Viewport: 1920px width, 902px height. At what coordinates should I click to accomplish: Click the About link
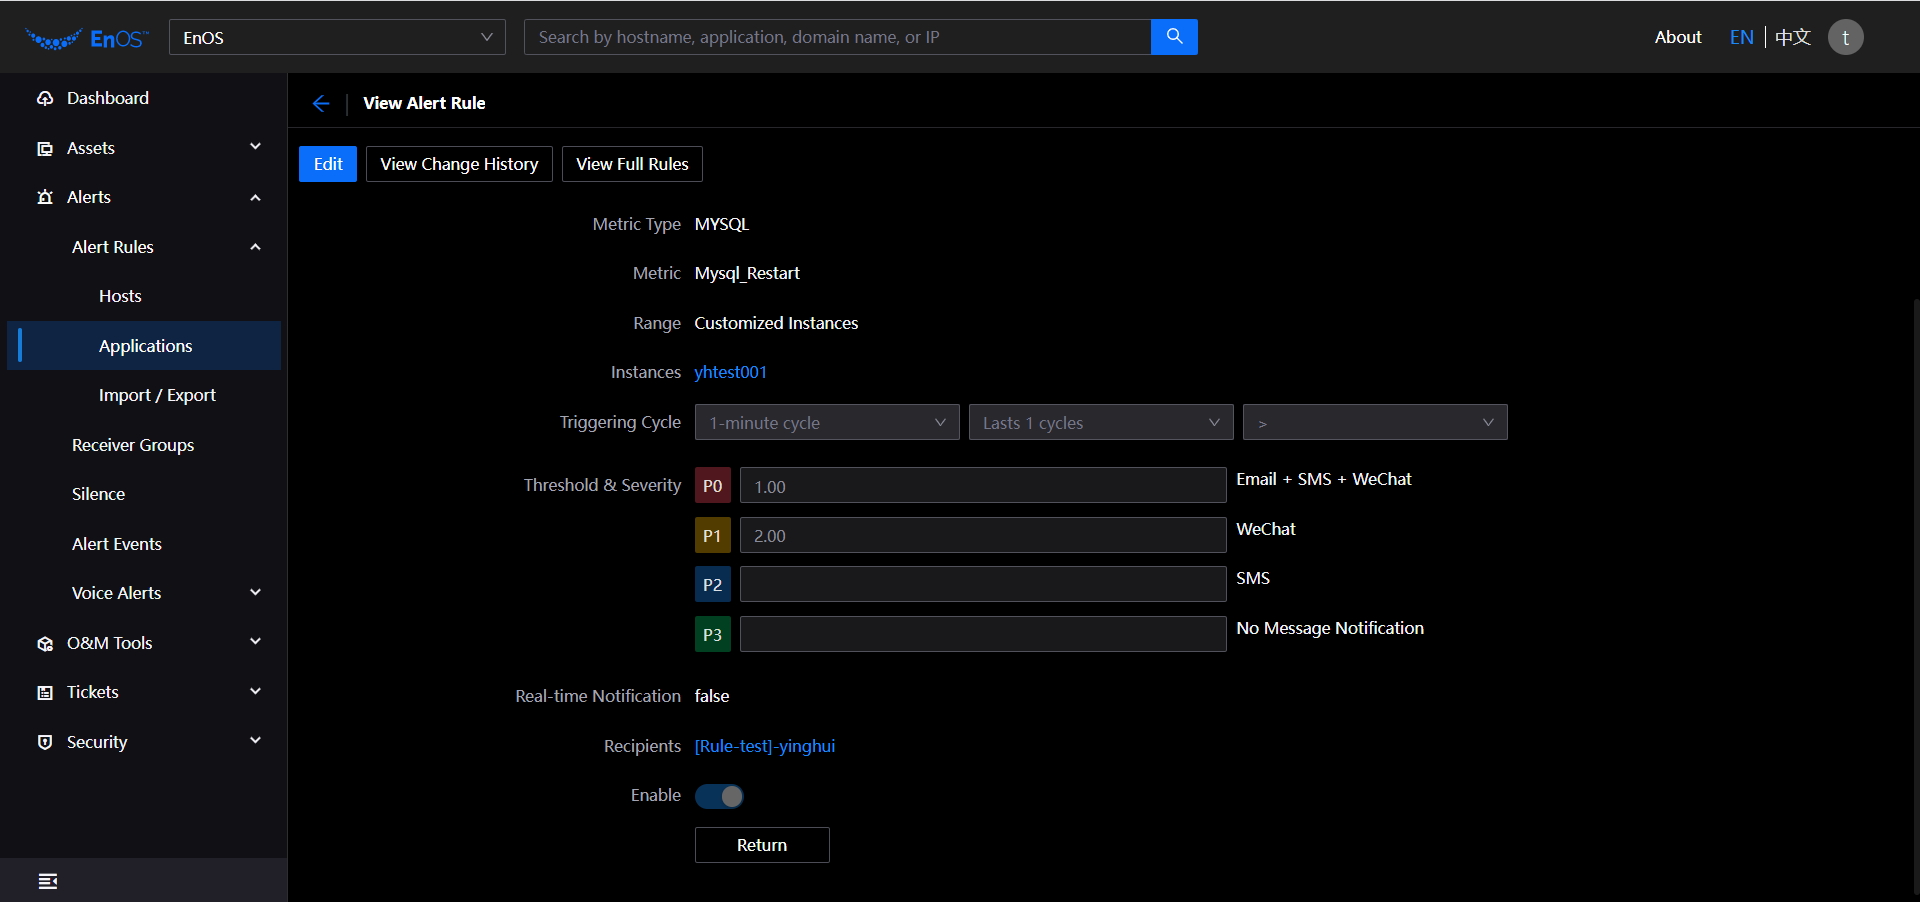coord(1678,37)
